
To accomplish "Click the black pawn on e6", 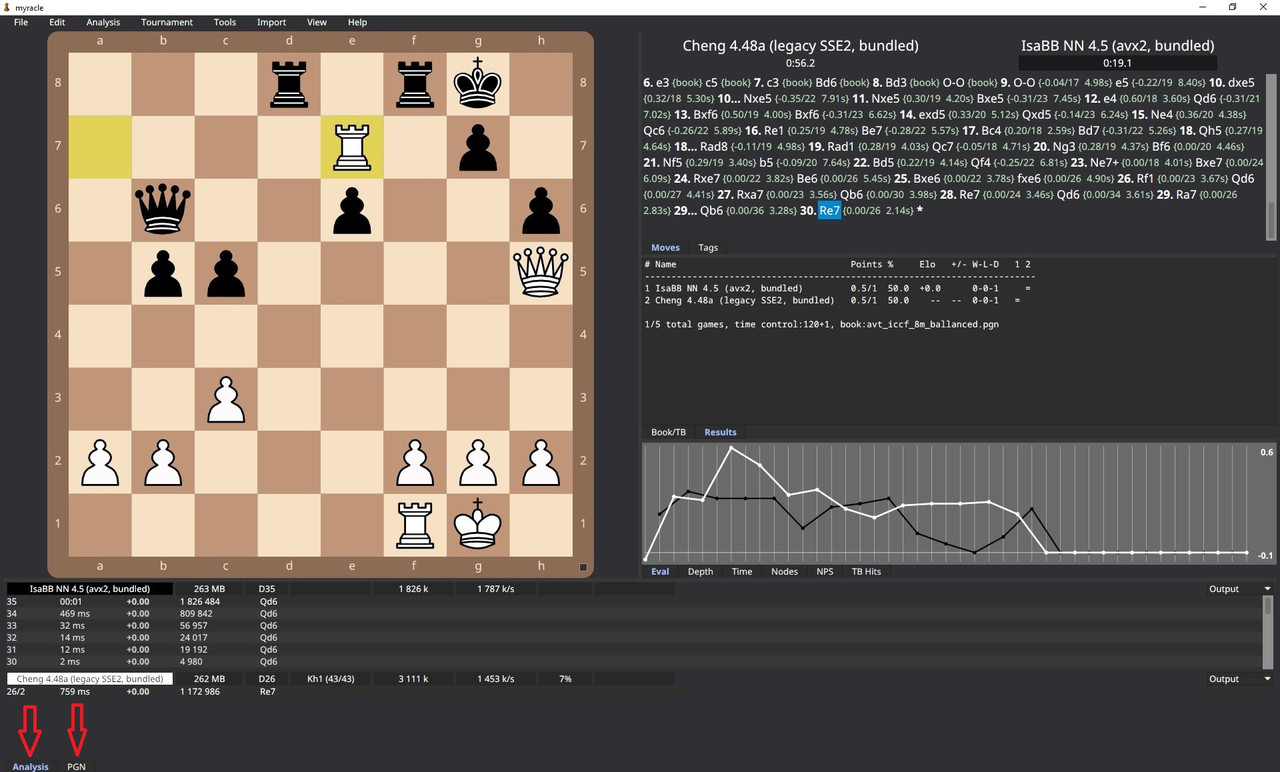I will pos(352,212).
